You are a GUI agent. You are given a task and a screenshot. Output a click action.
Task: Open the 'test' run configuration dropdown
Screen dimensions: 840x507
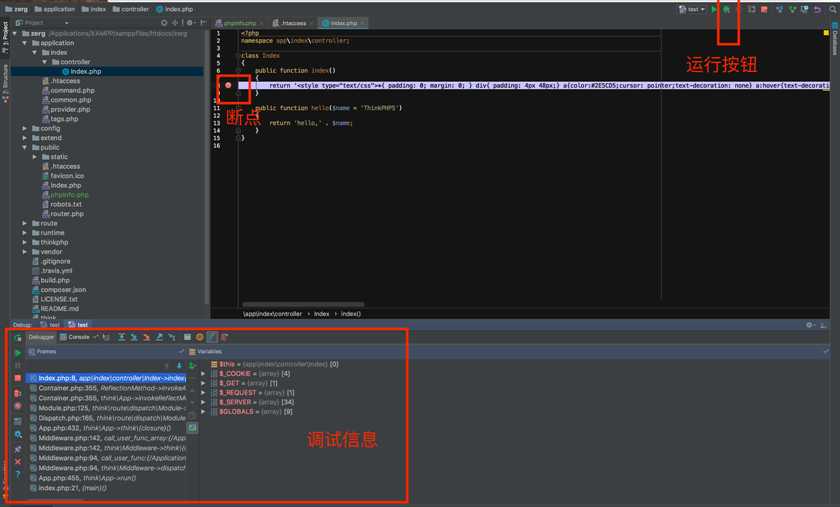(692, 9)
